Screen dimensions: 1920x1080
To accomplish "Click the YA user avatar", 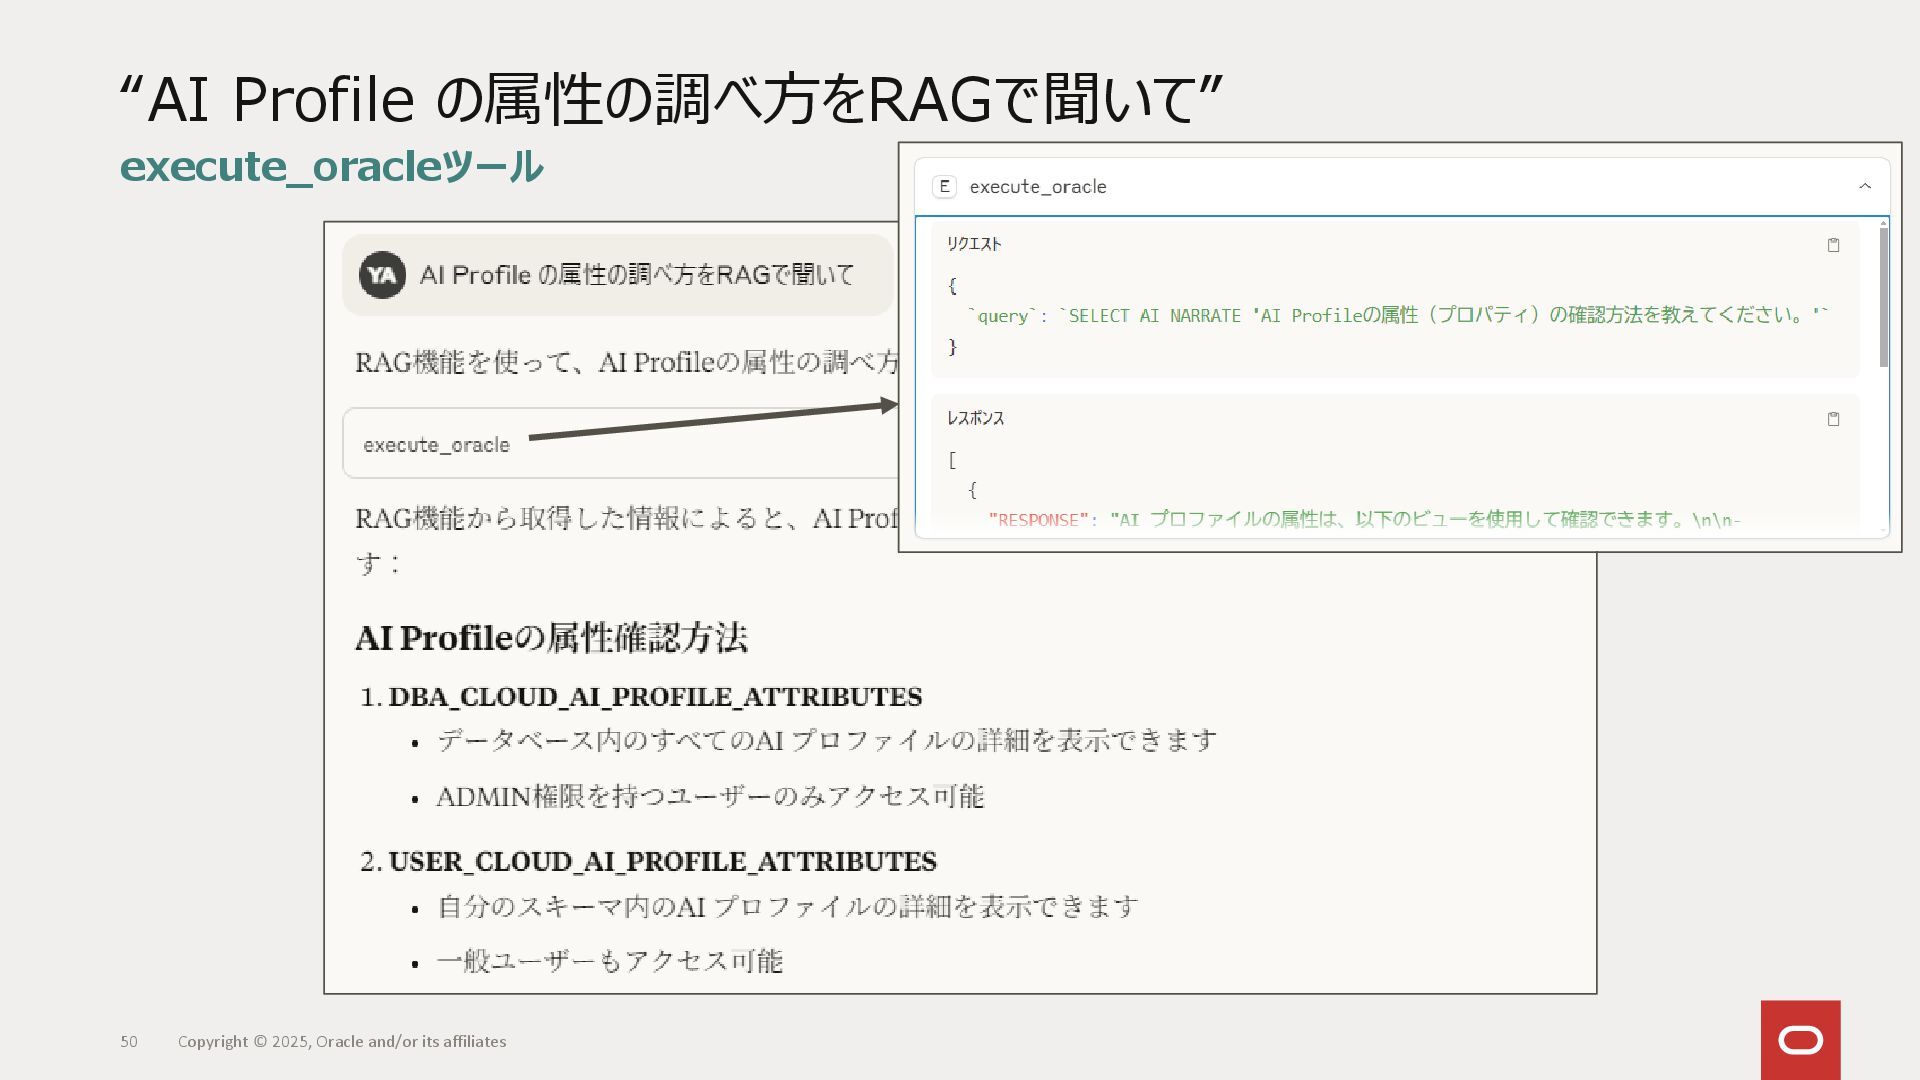I will [x=382, y=275].
